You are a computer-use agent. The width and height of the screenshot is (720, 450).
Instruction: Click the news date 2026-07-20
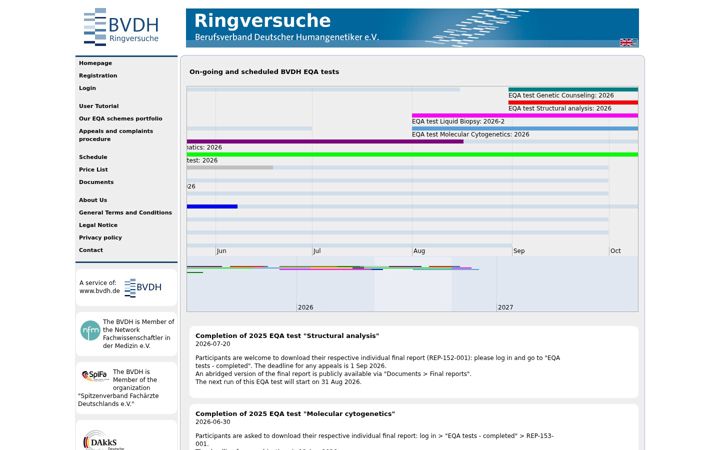pyautogui.click(x=213, y=344)
